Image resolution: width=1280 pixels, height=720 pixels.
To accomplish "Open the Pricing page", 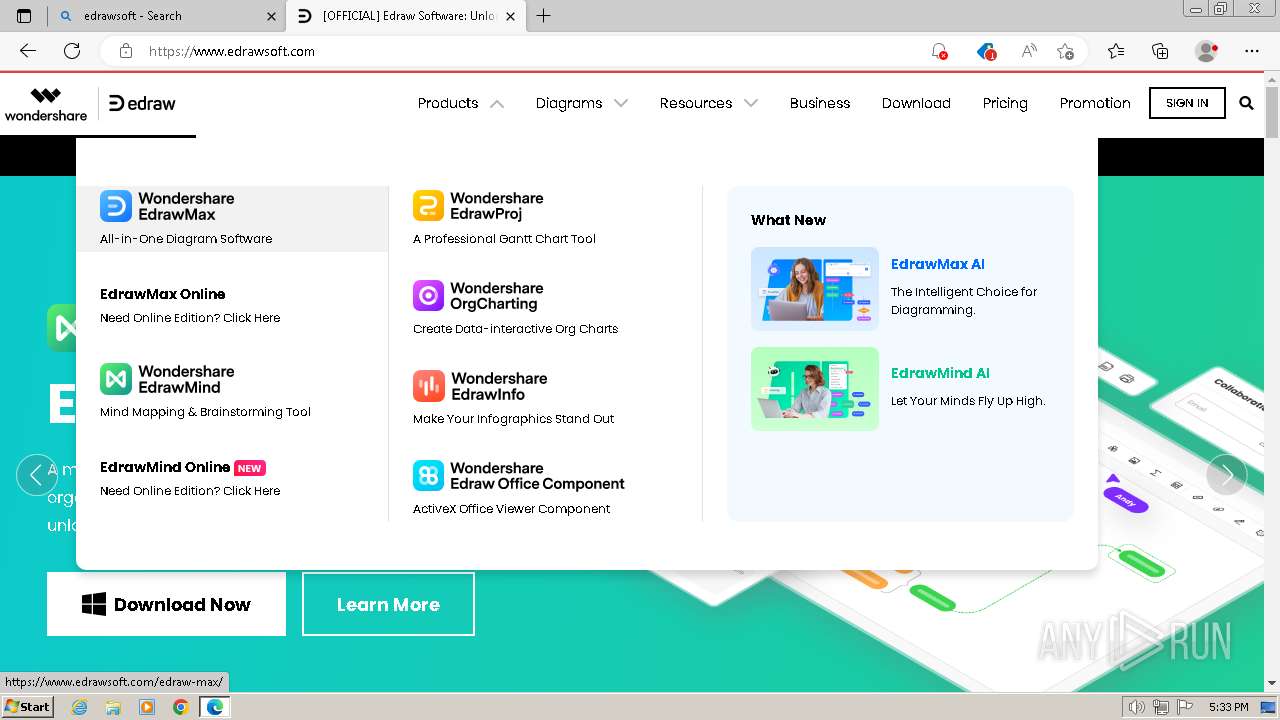I will 1005,103.
